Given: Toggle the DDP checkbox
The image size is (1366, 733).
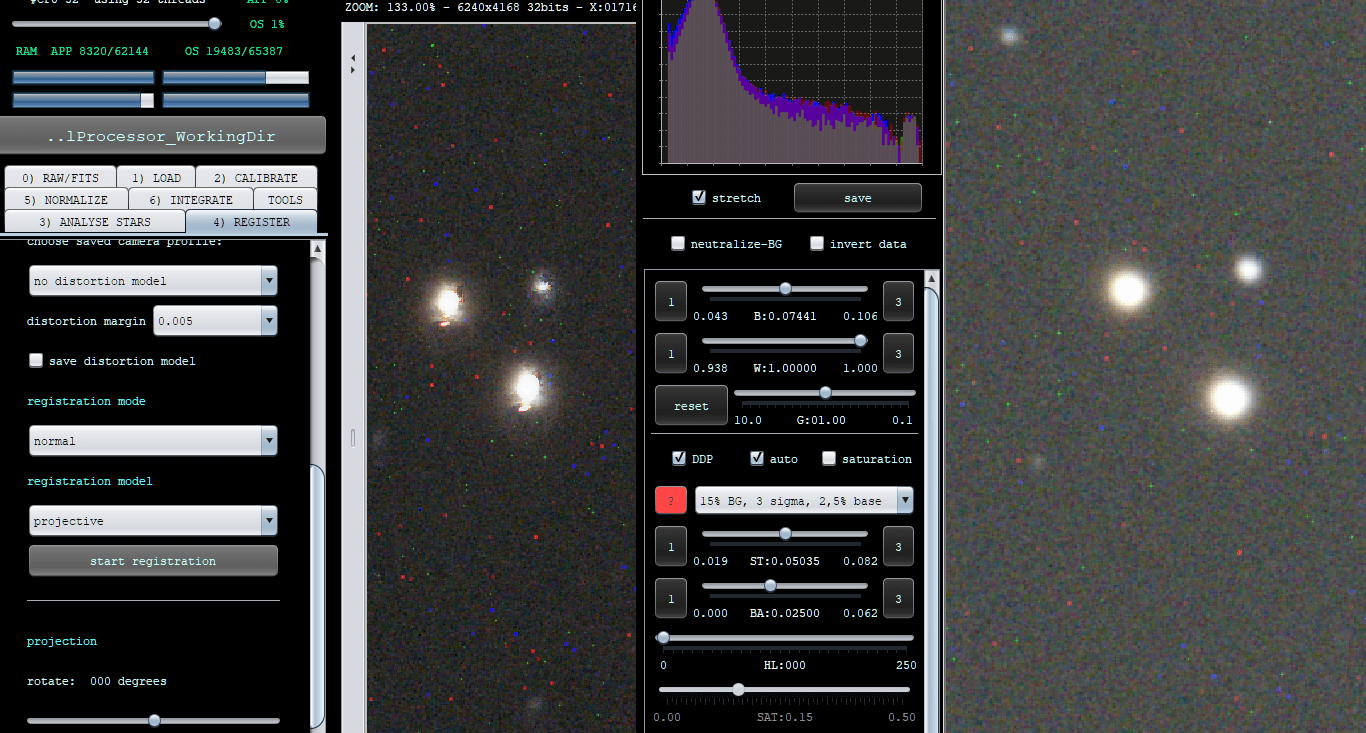Looking at the screenshot, I should coord(679,458).
